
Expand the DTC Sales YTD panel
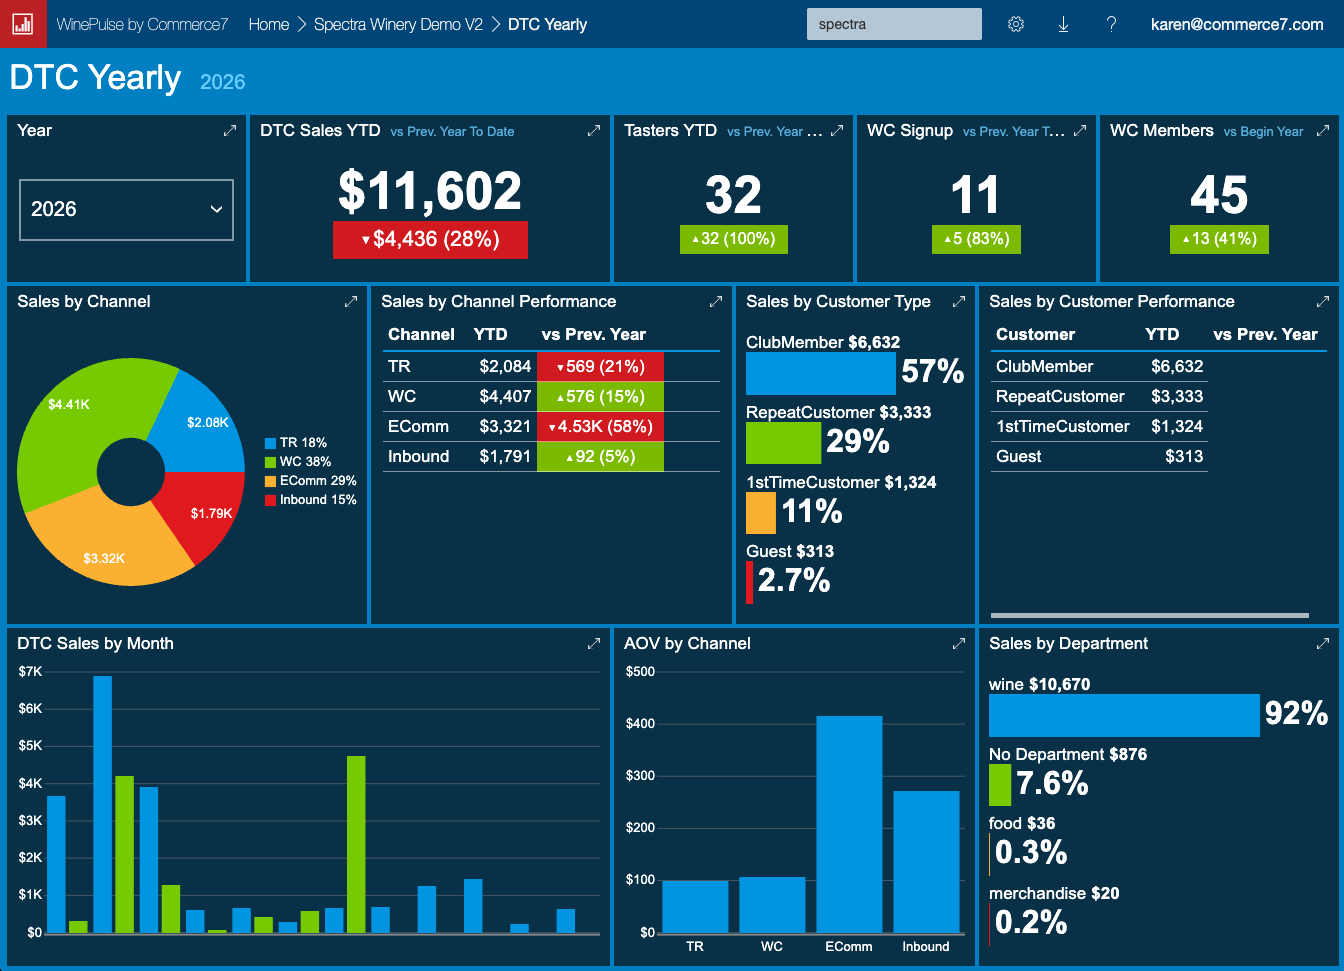click(594, 130)
